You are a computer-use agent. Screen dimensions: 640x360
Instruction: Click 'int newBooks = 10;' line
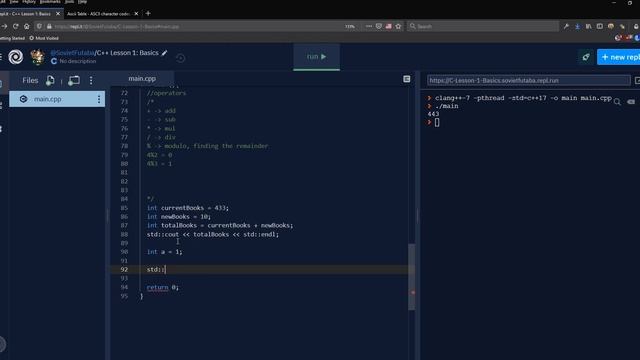179,217
